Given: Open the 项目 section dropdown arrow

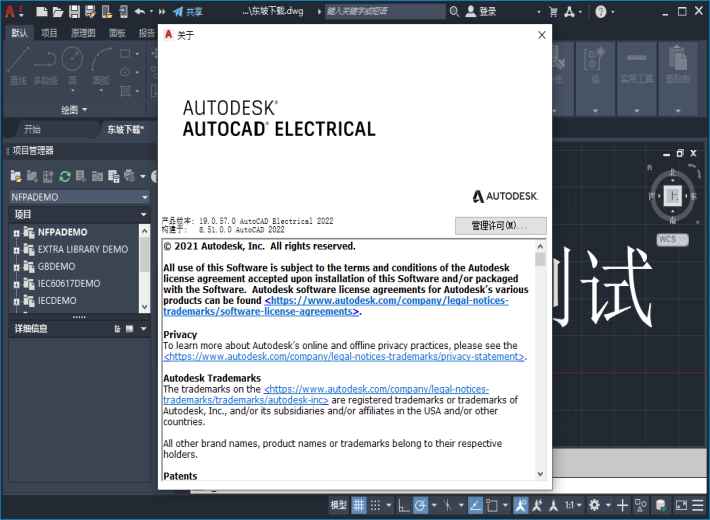Looking at the screenshot, I should (144, 214).
